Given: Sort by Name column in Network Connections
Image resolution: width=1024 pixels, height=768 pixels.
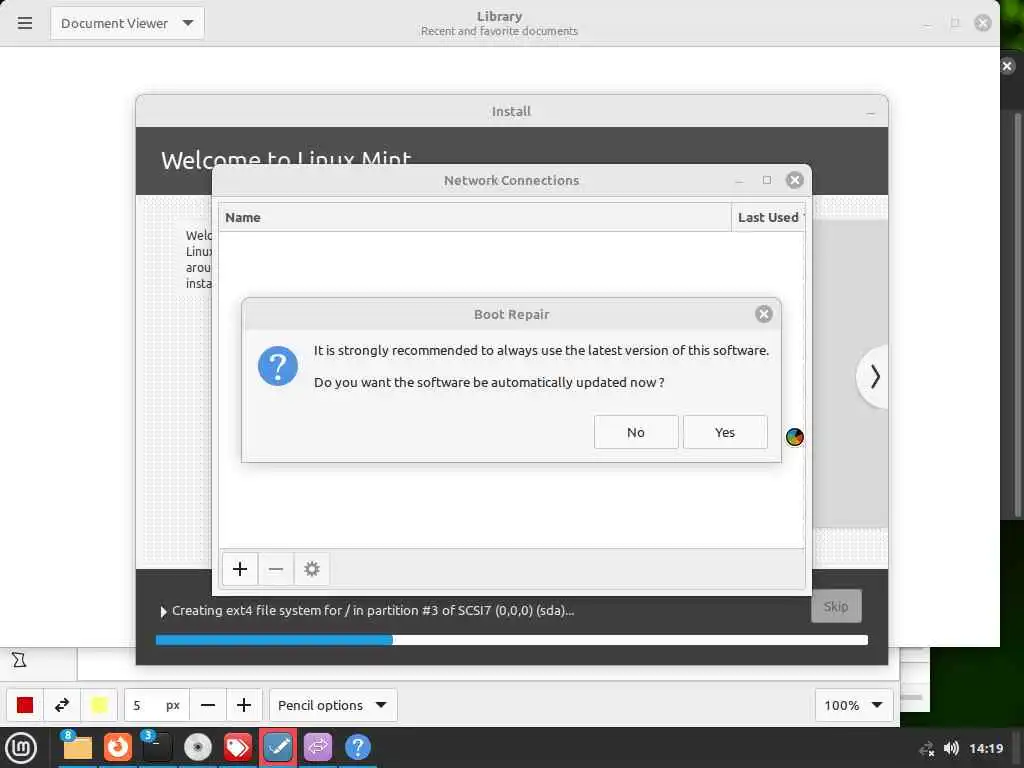Looking at the screenshot, I should (x=475, y=217).
